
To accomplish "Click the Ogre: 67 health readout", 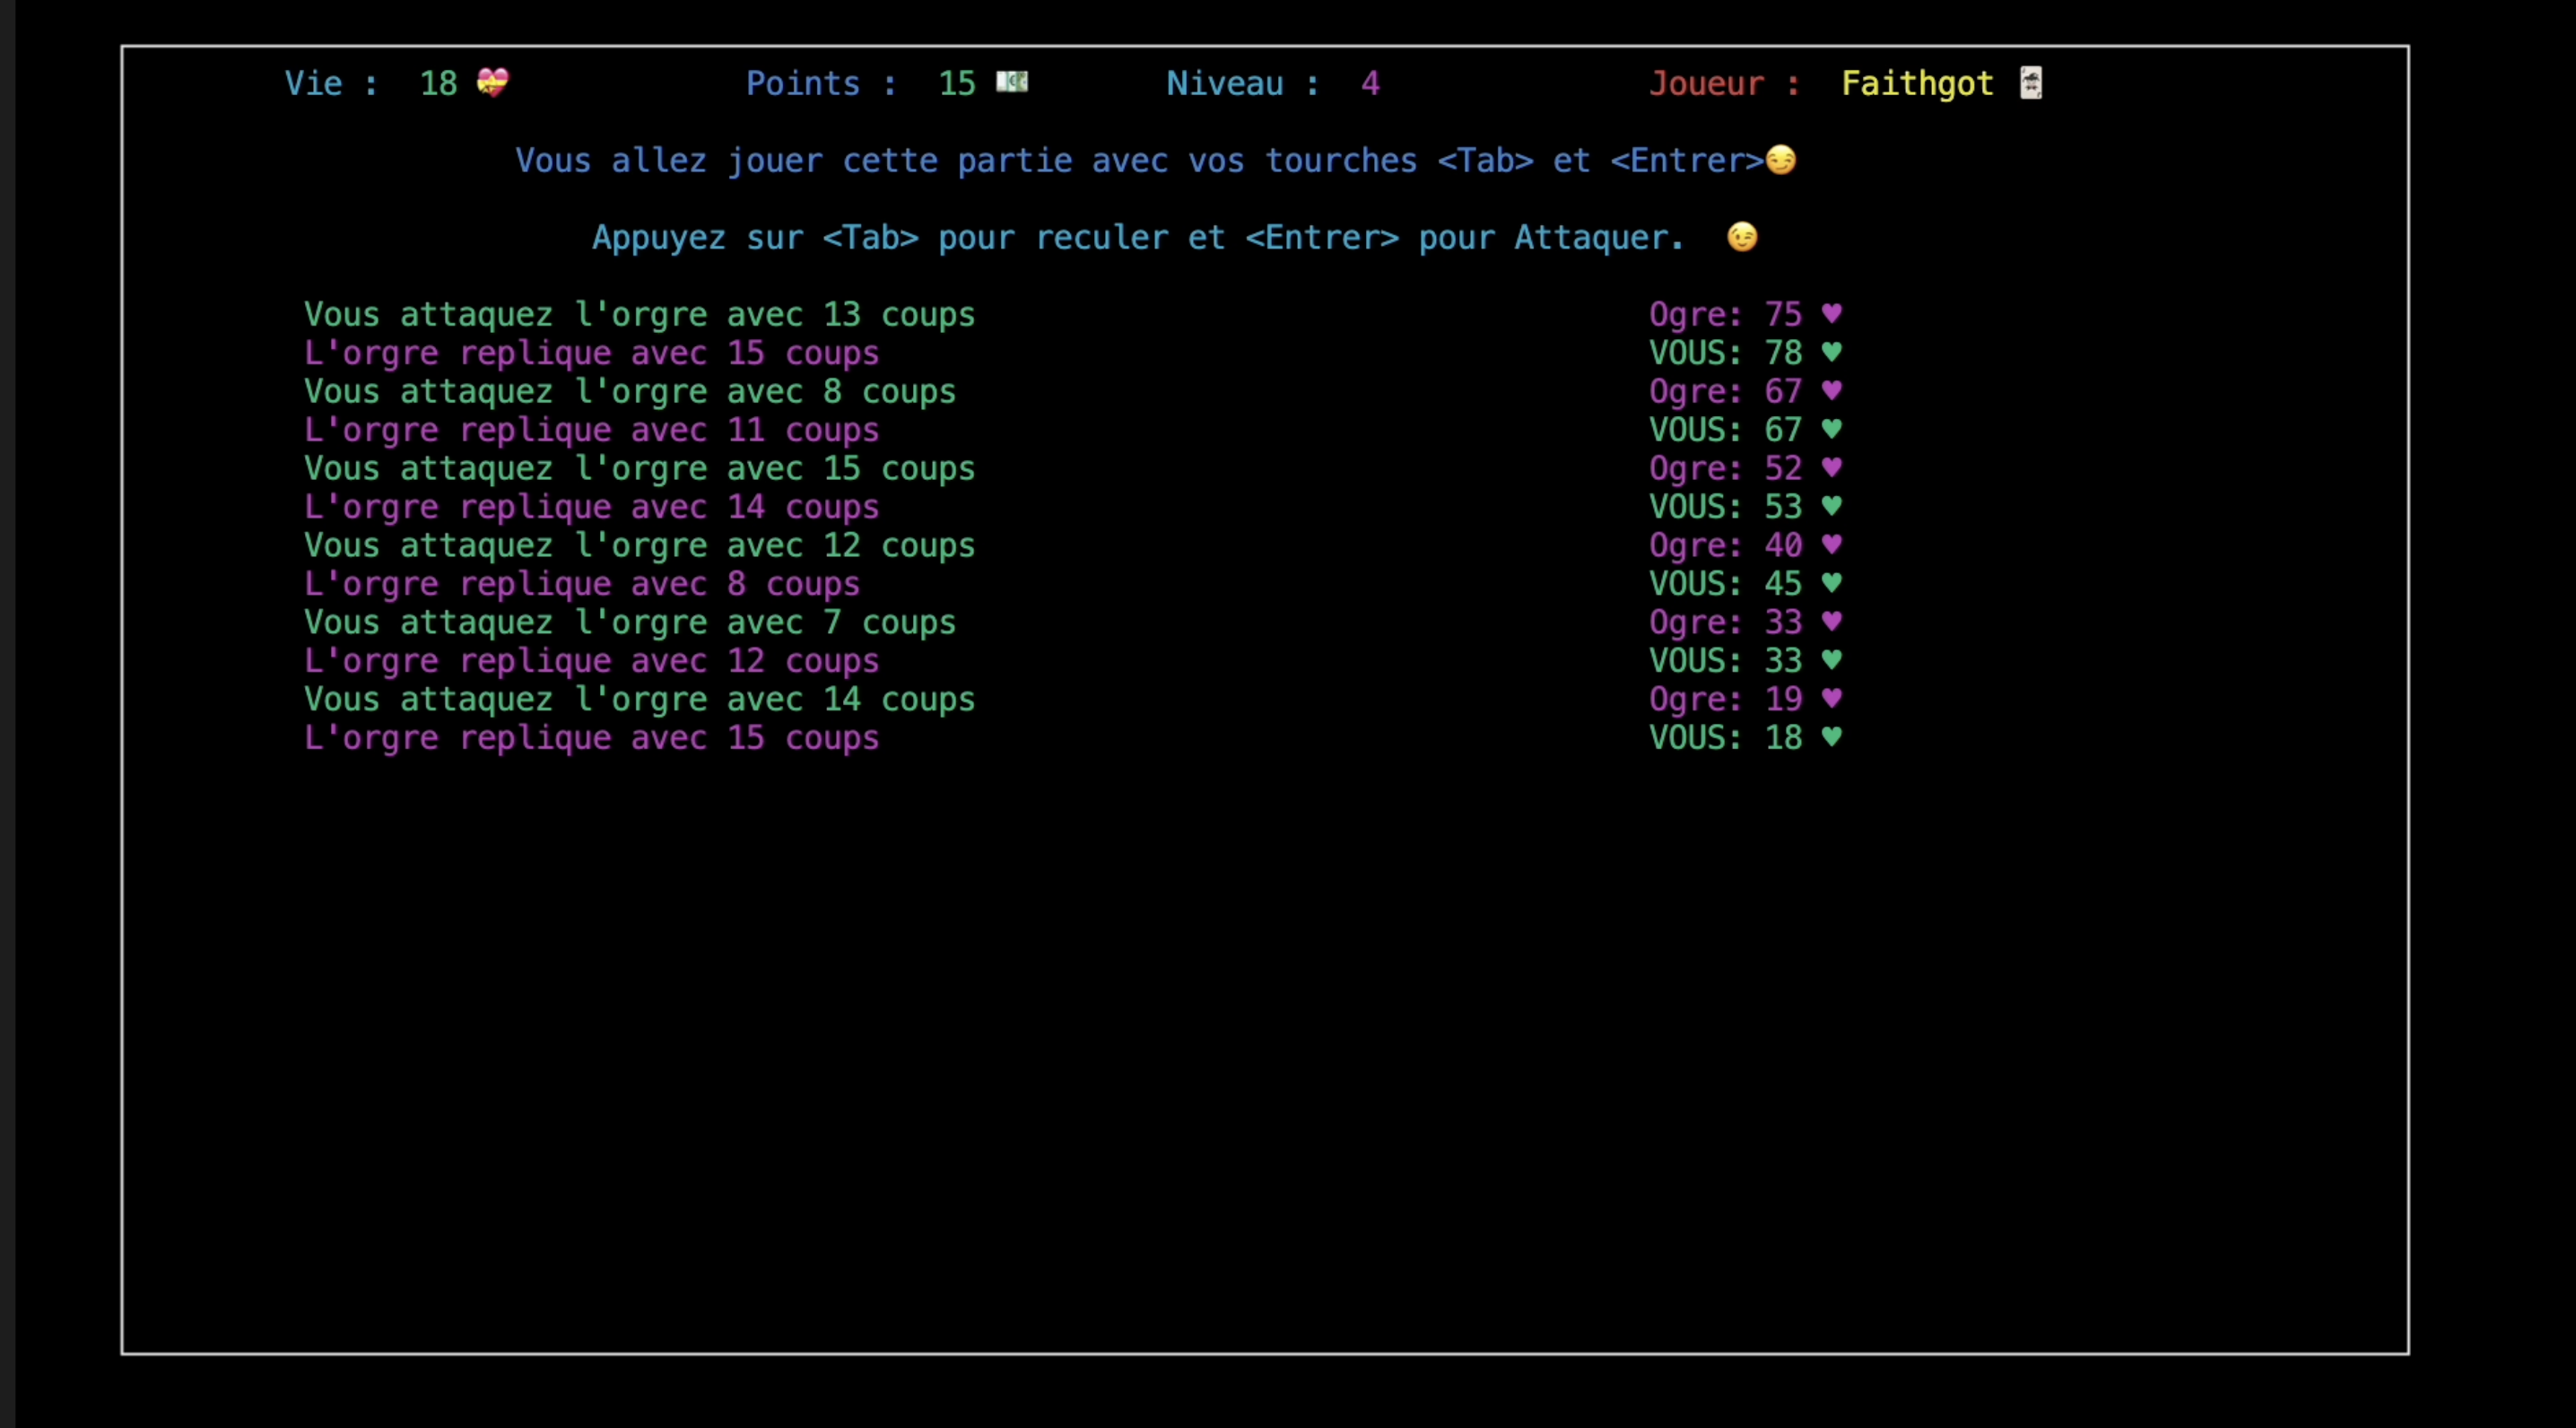I will [1725, 391].
